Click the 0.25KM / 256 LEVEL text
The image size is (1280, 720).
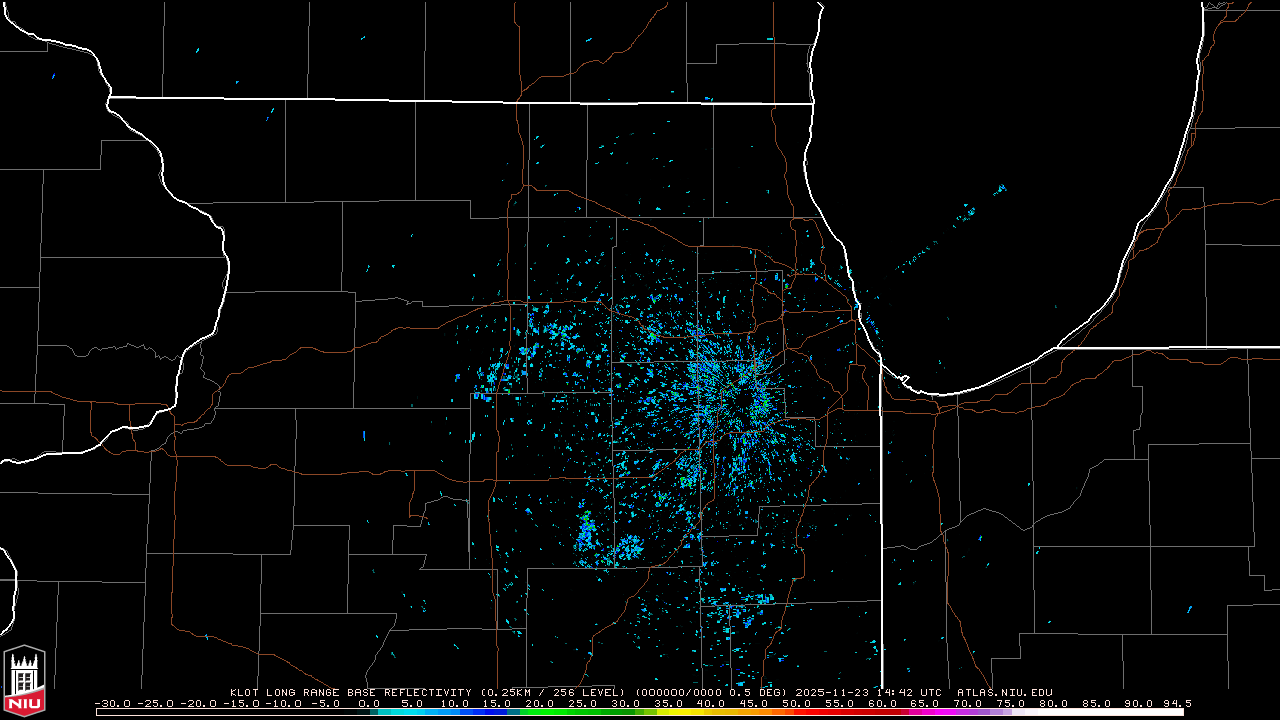(x=553, y=692)
